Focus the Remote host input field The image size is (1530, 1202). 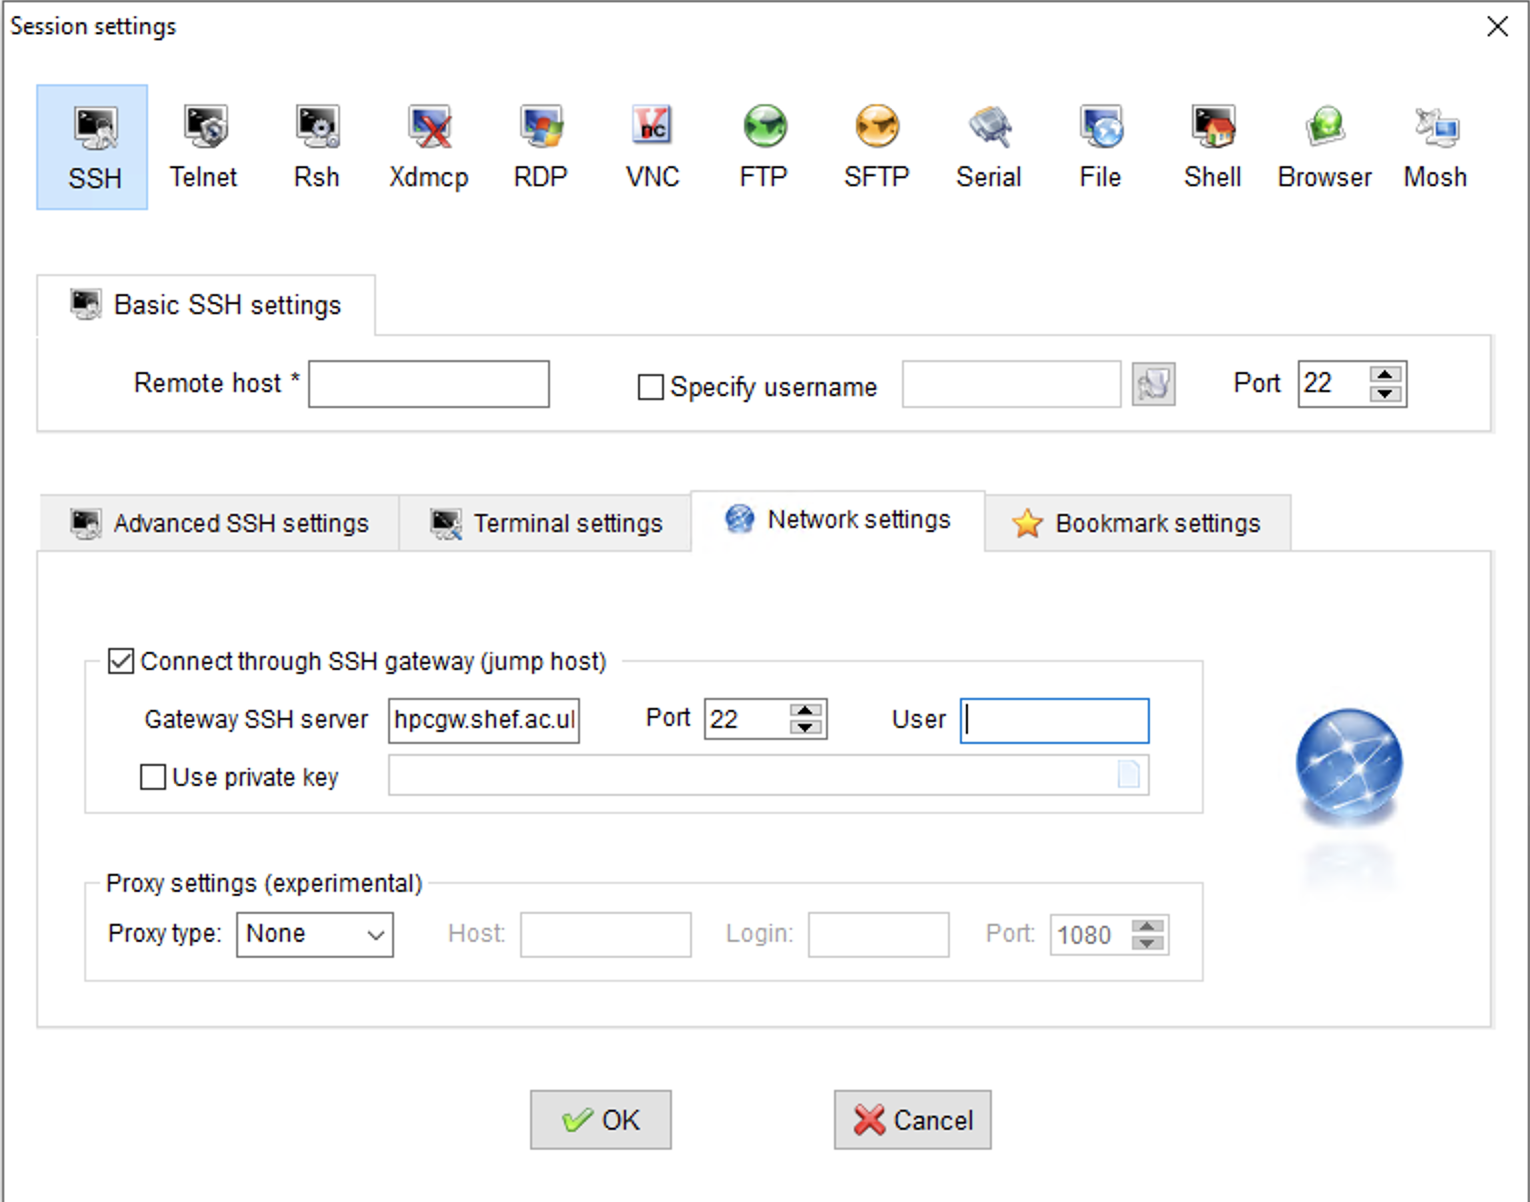(x=429, y=384)
